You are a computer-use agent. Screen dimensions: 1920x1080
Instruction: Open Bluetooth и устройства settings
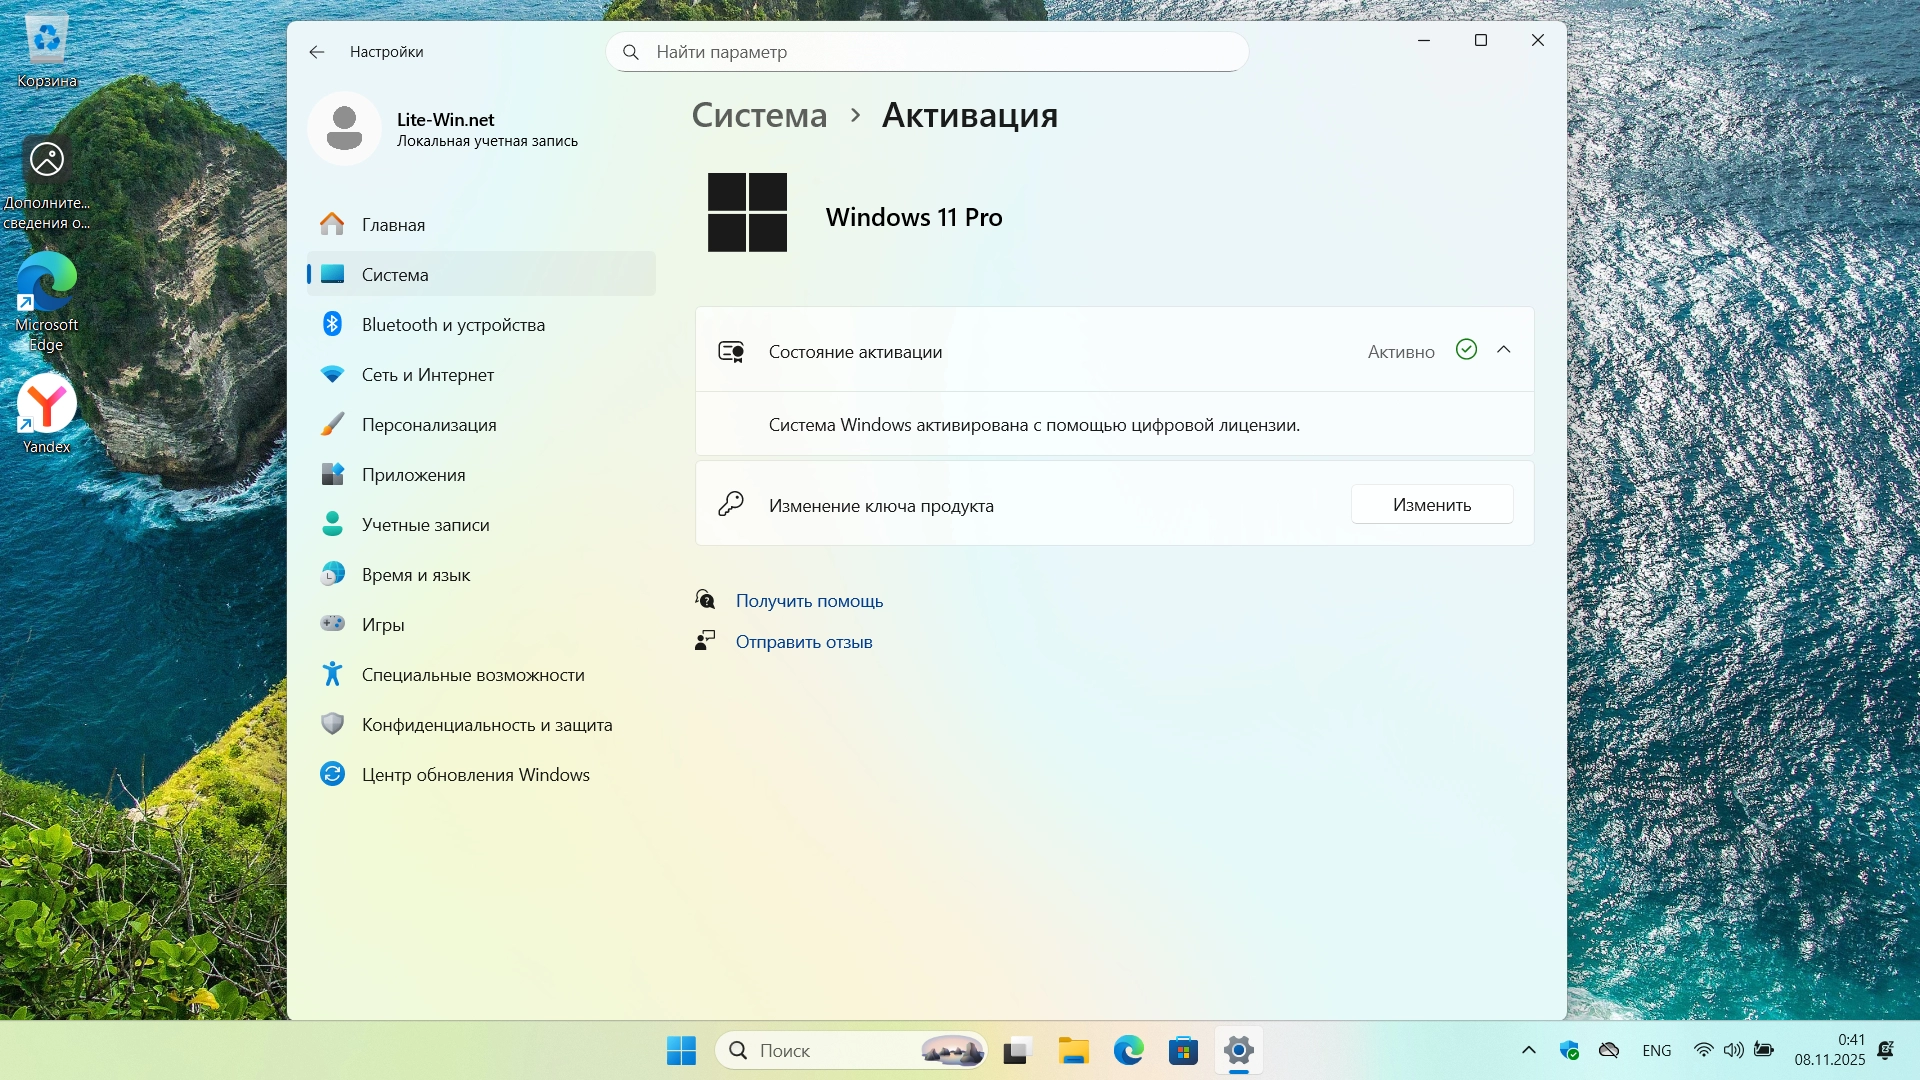453,325
